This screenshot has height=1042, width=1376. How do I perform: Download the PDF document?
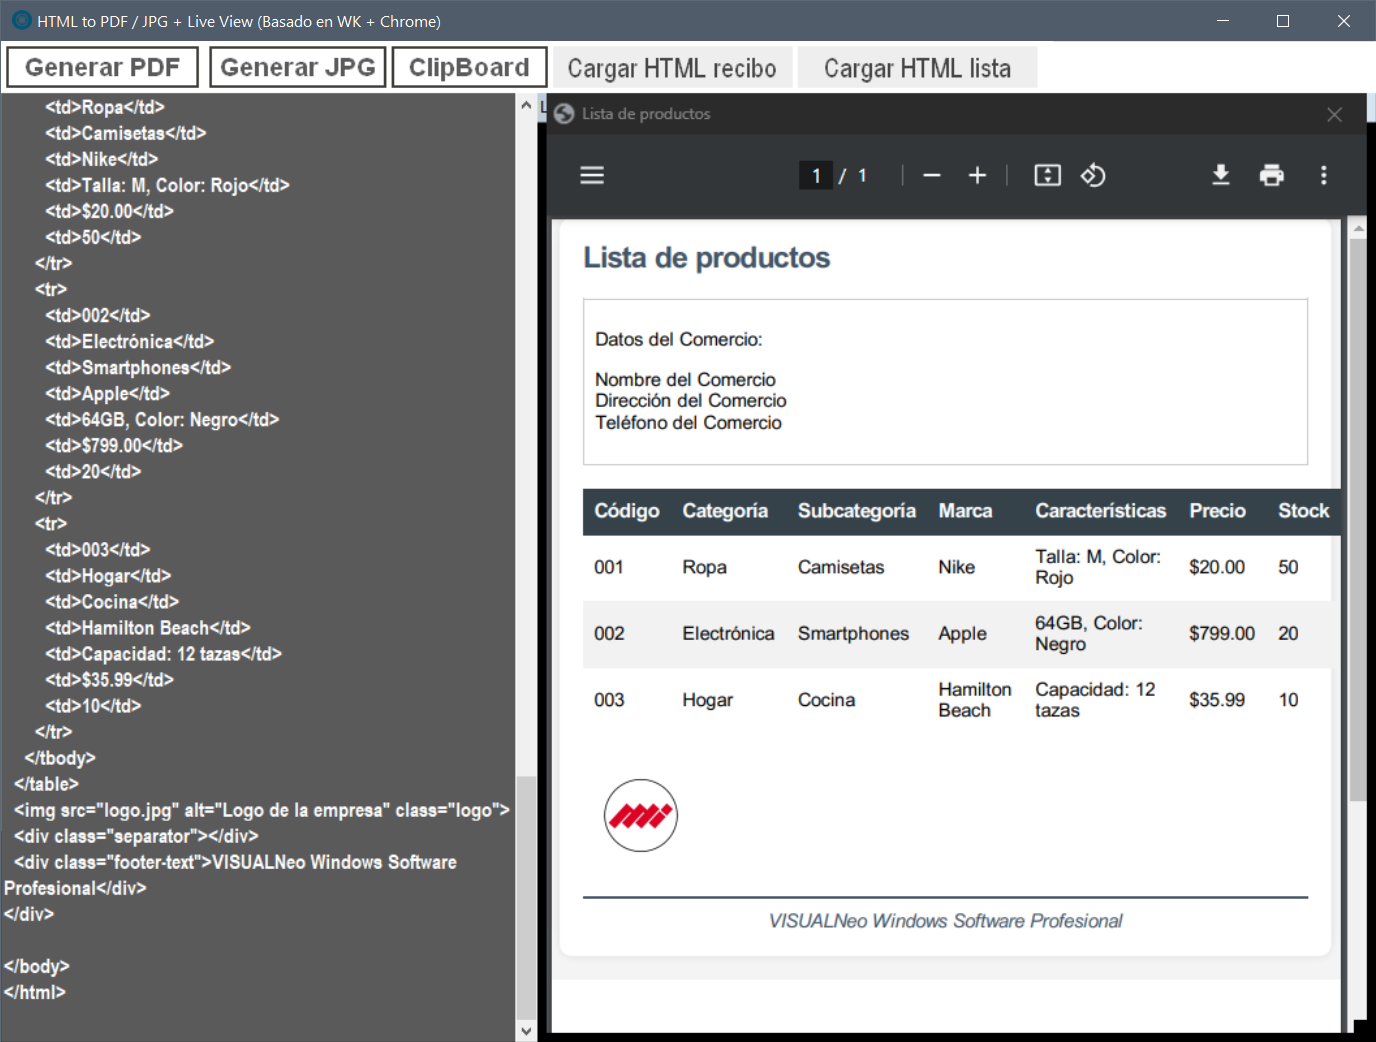coord(1221,176)
